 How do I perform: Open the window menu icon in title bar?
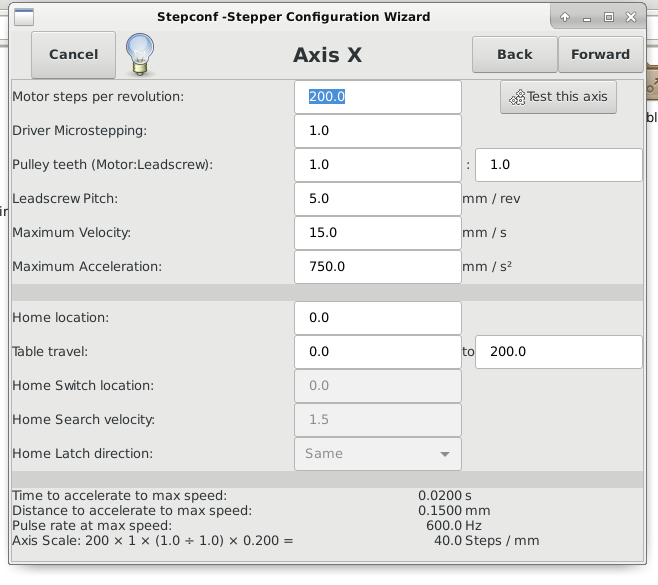pos(24,17)
